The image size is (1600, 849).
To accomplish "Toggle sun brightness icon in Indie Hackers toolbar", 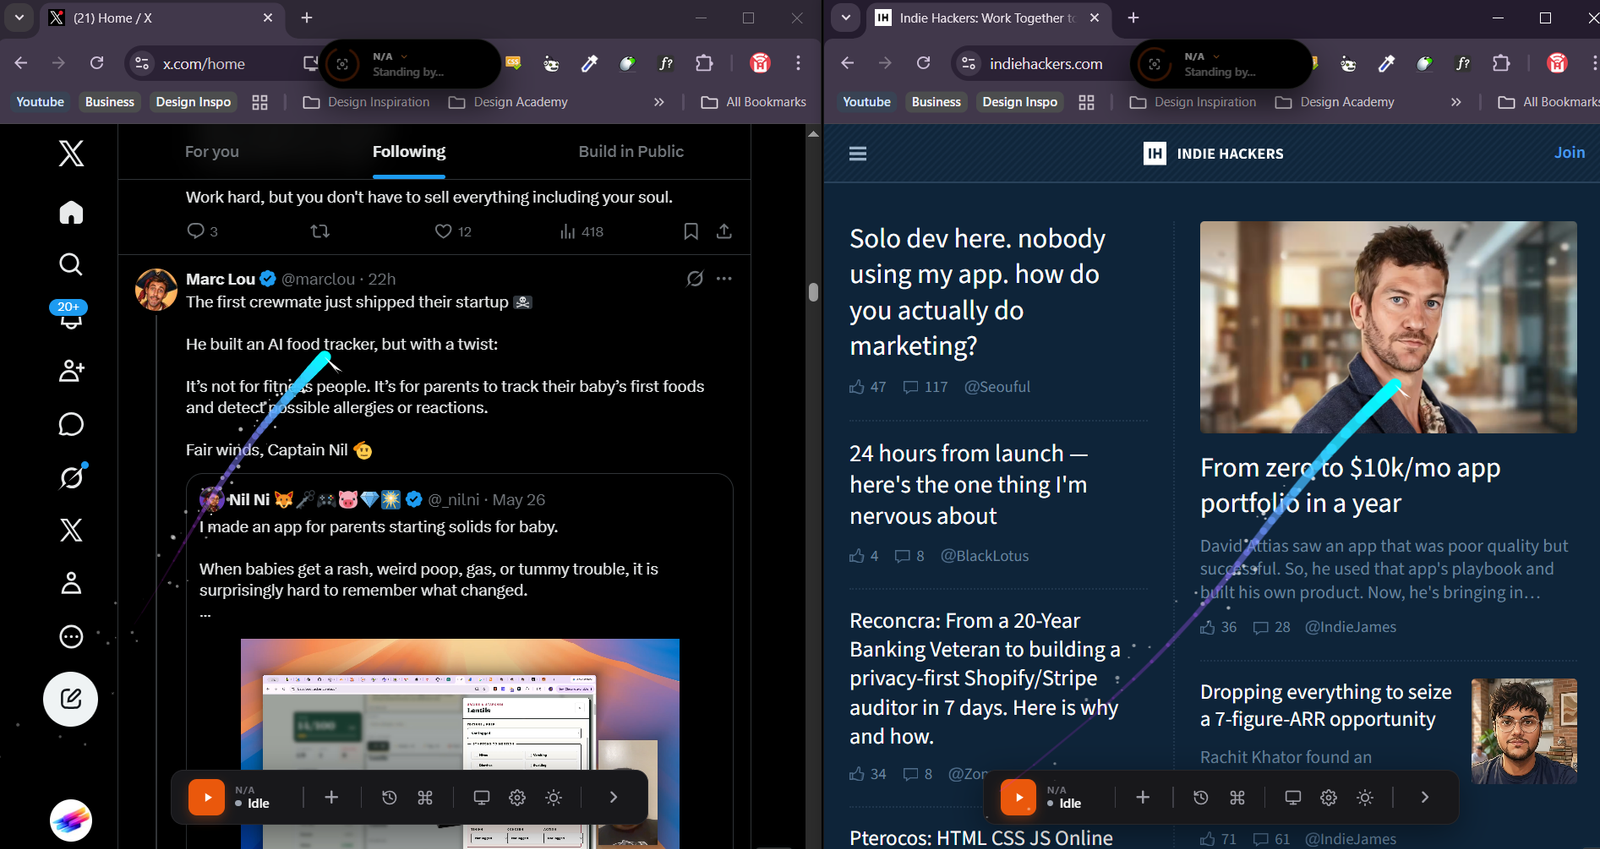I will [1365, 797].
